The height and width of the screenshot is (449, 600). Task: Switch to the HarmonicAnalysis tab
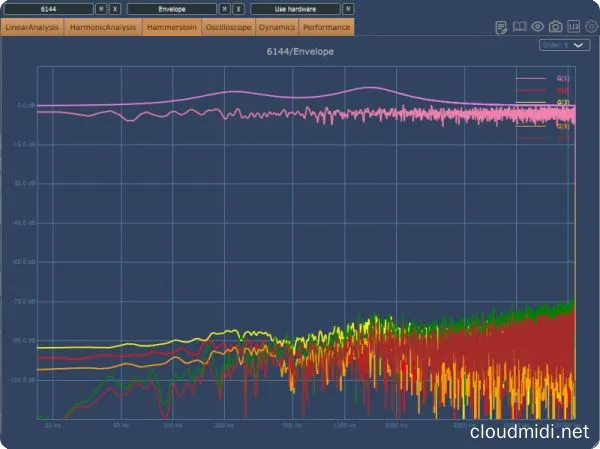click(x=103, y=28)
